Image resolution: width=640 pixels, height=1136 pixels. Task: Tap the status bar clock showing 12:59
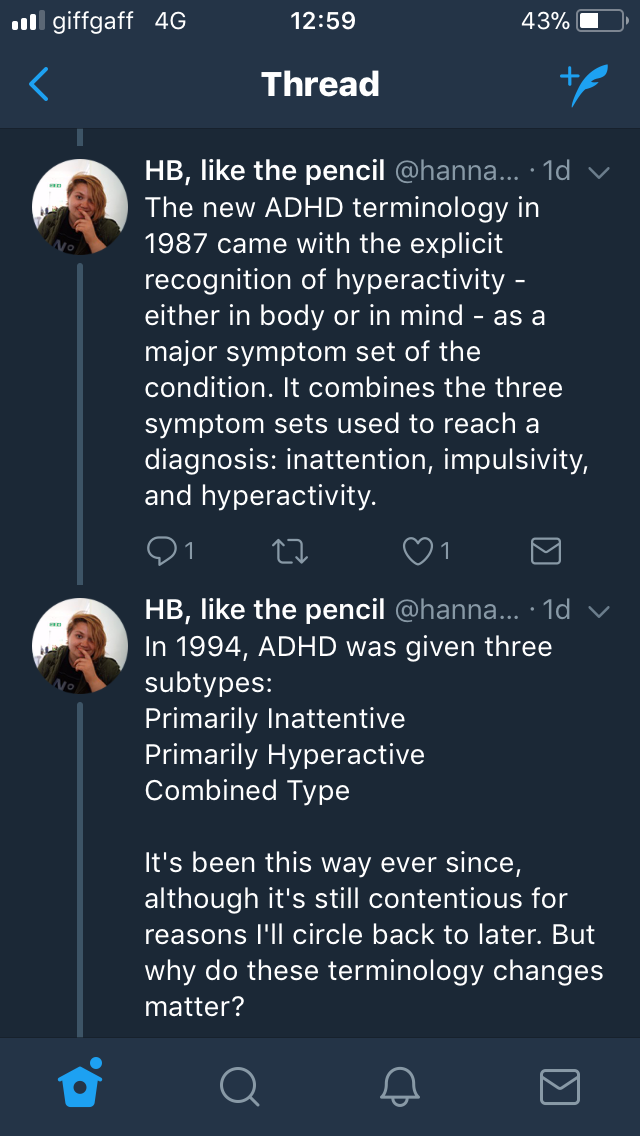click(320, 21)
